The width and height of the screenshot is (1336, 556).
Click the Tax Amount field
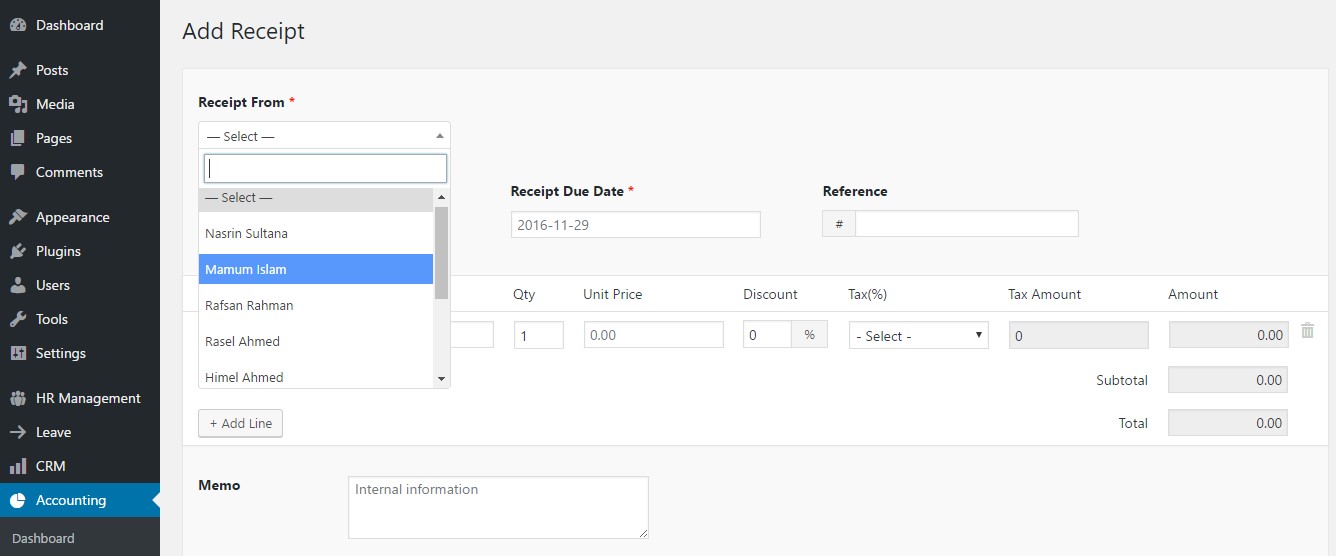(1078, 335)
